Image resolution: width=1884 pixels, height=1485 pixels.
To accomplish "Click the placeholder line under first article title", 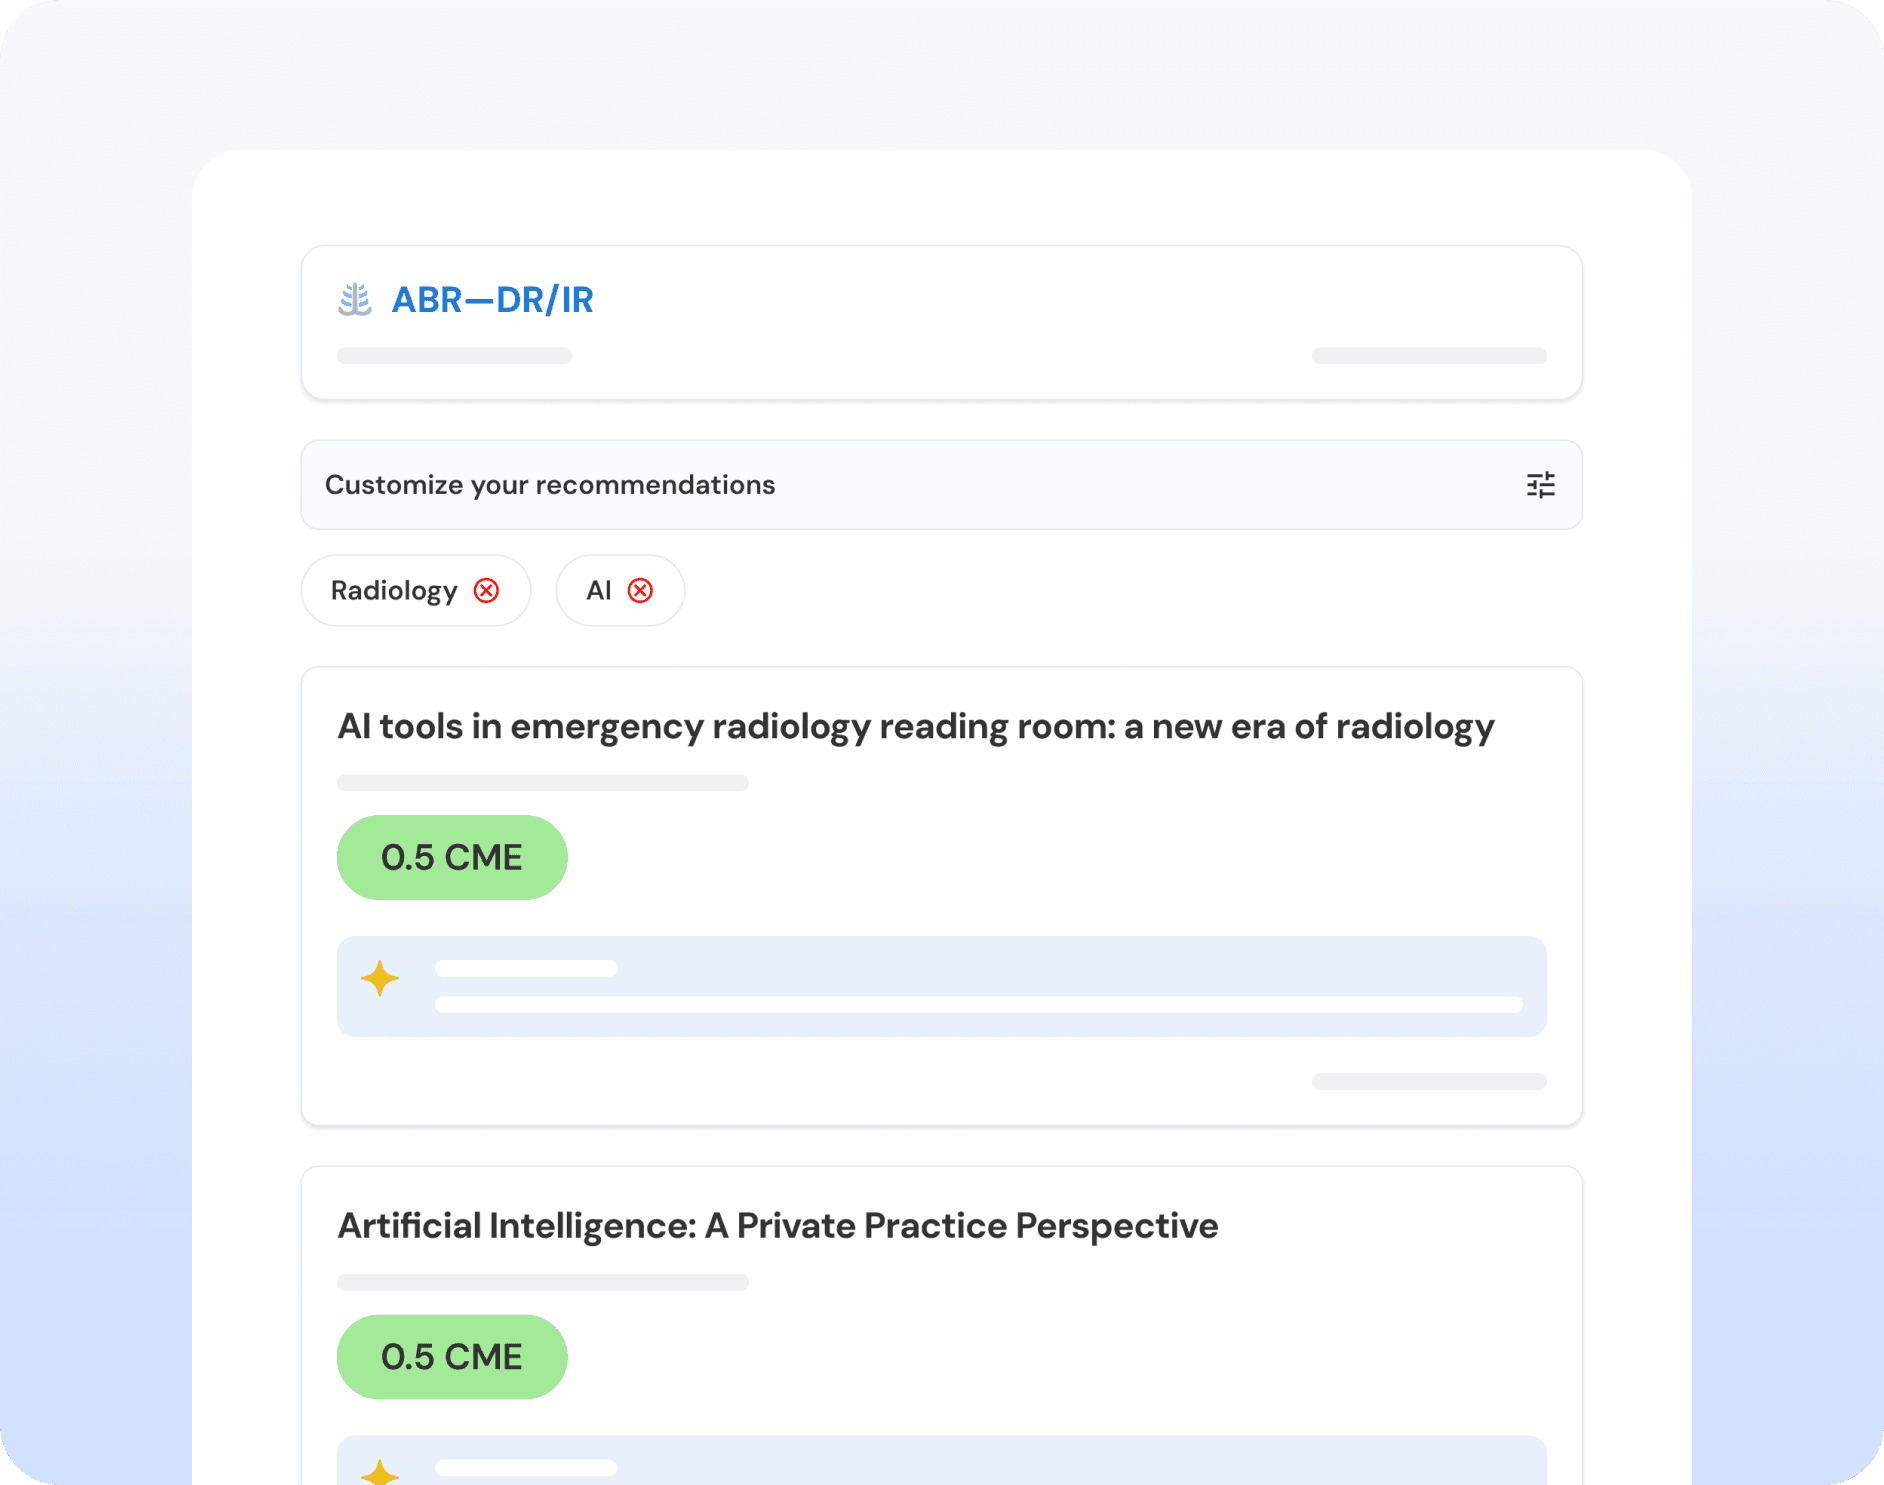I will (x=542, y=783).
